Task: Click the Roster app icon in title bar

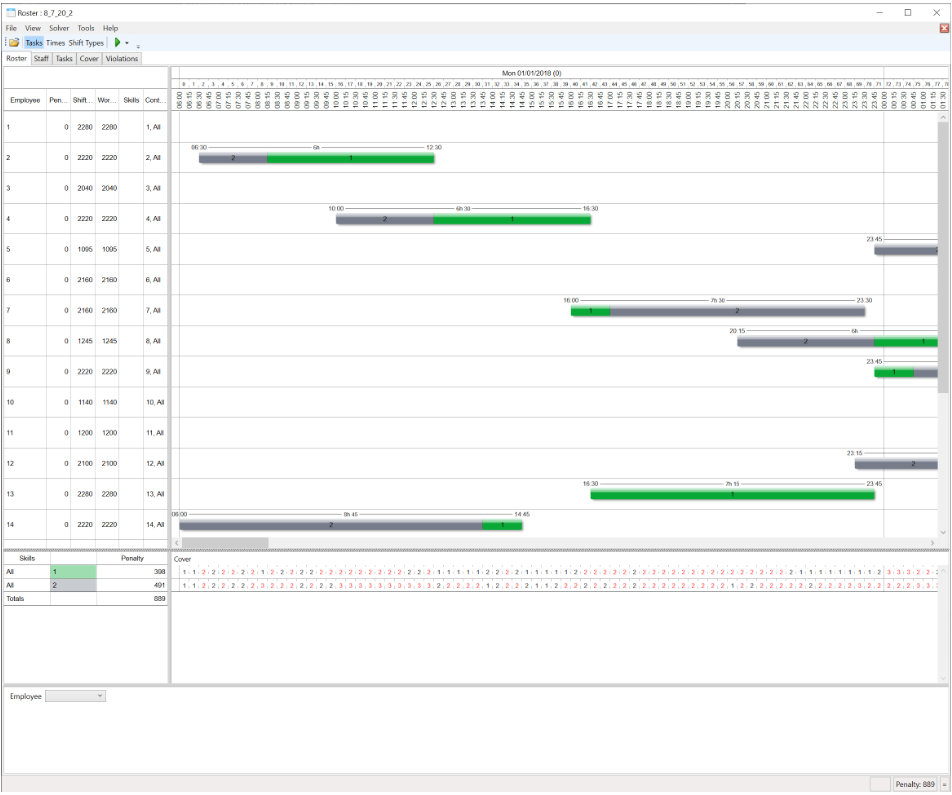Action: [10, 13]
